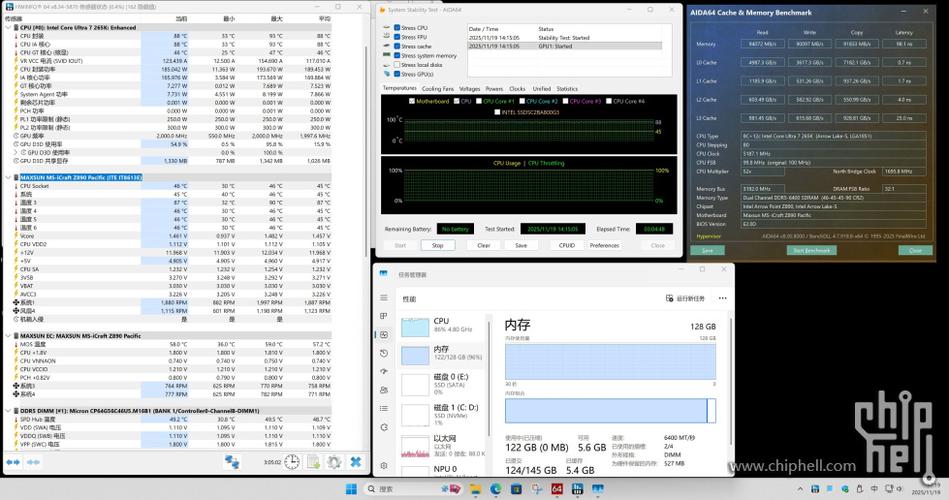This screenshot has height=500, width=949.
Task: Enable Stress local disks checkbox
Action: (x=397, y=65)
